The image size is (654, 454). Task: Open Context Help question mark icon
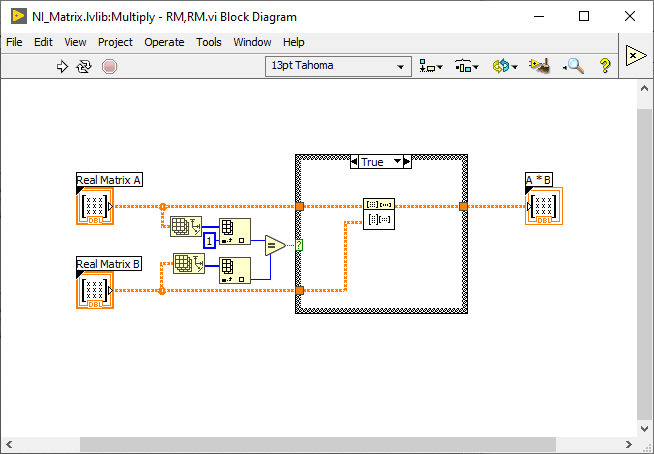pos(604,66)
